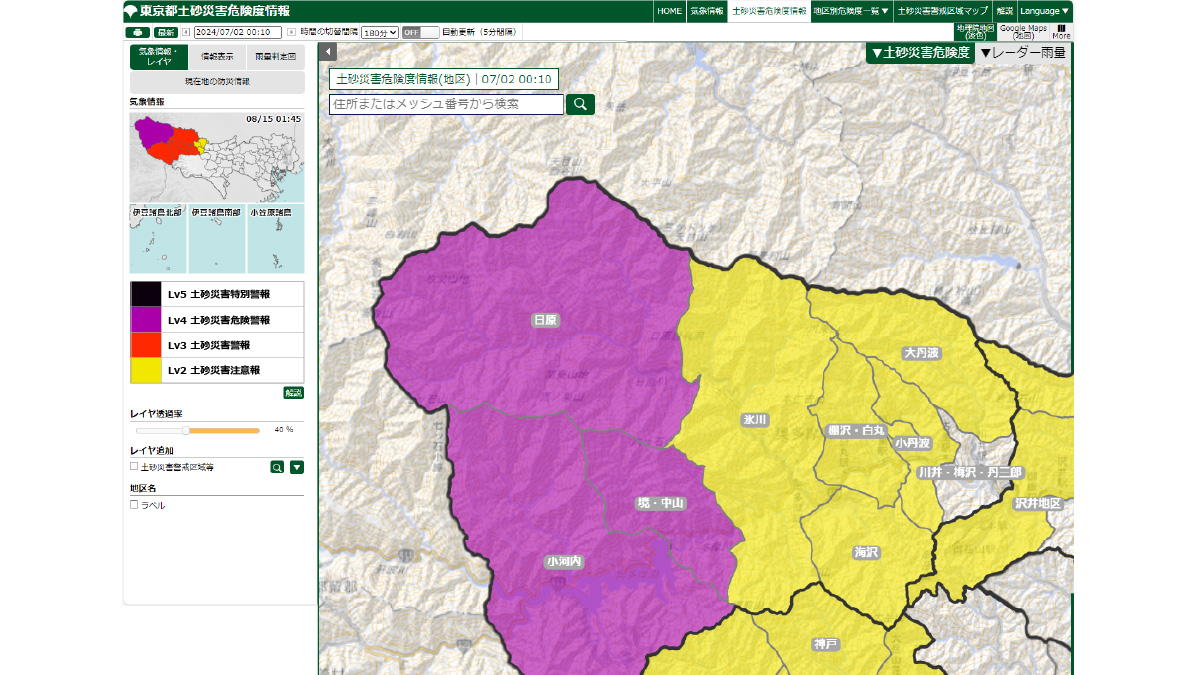The image size is (1200, 675).
Task: Switch to 情報表示 tab
Action: 217,57
